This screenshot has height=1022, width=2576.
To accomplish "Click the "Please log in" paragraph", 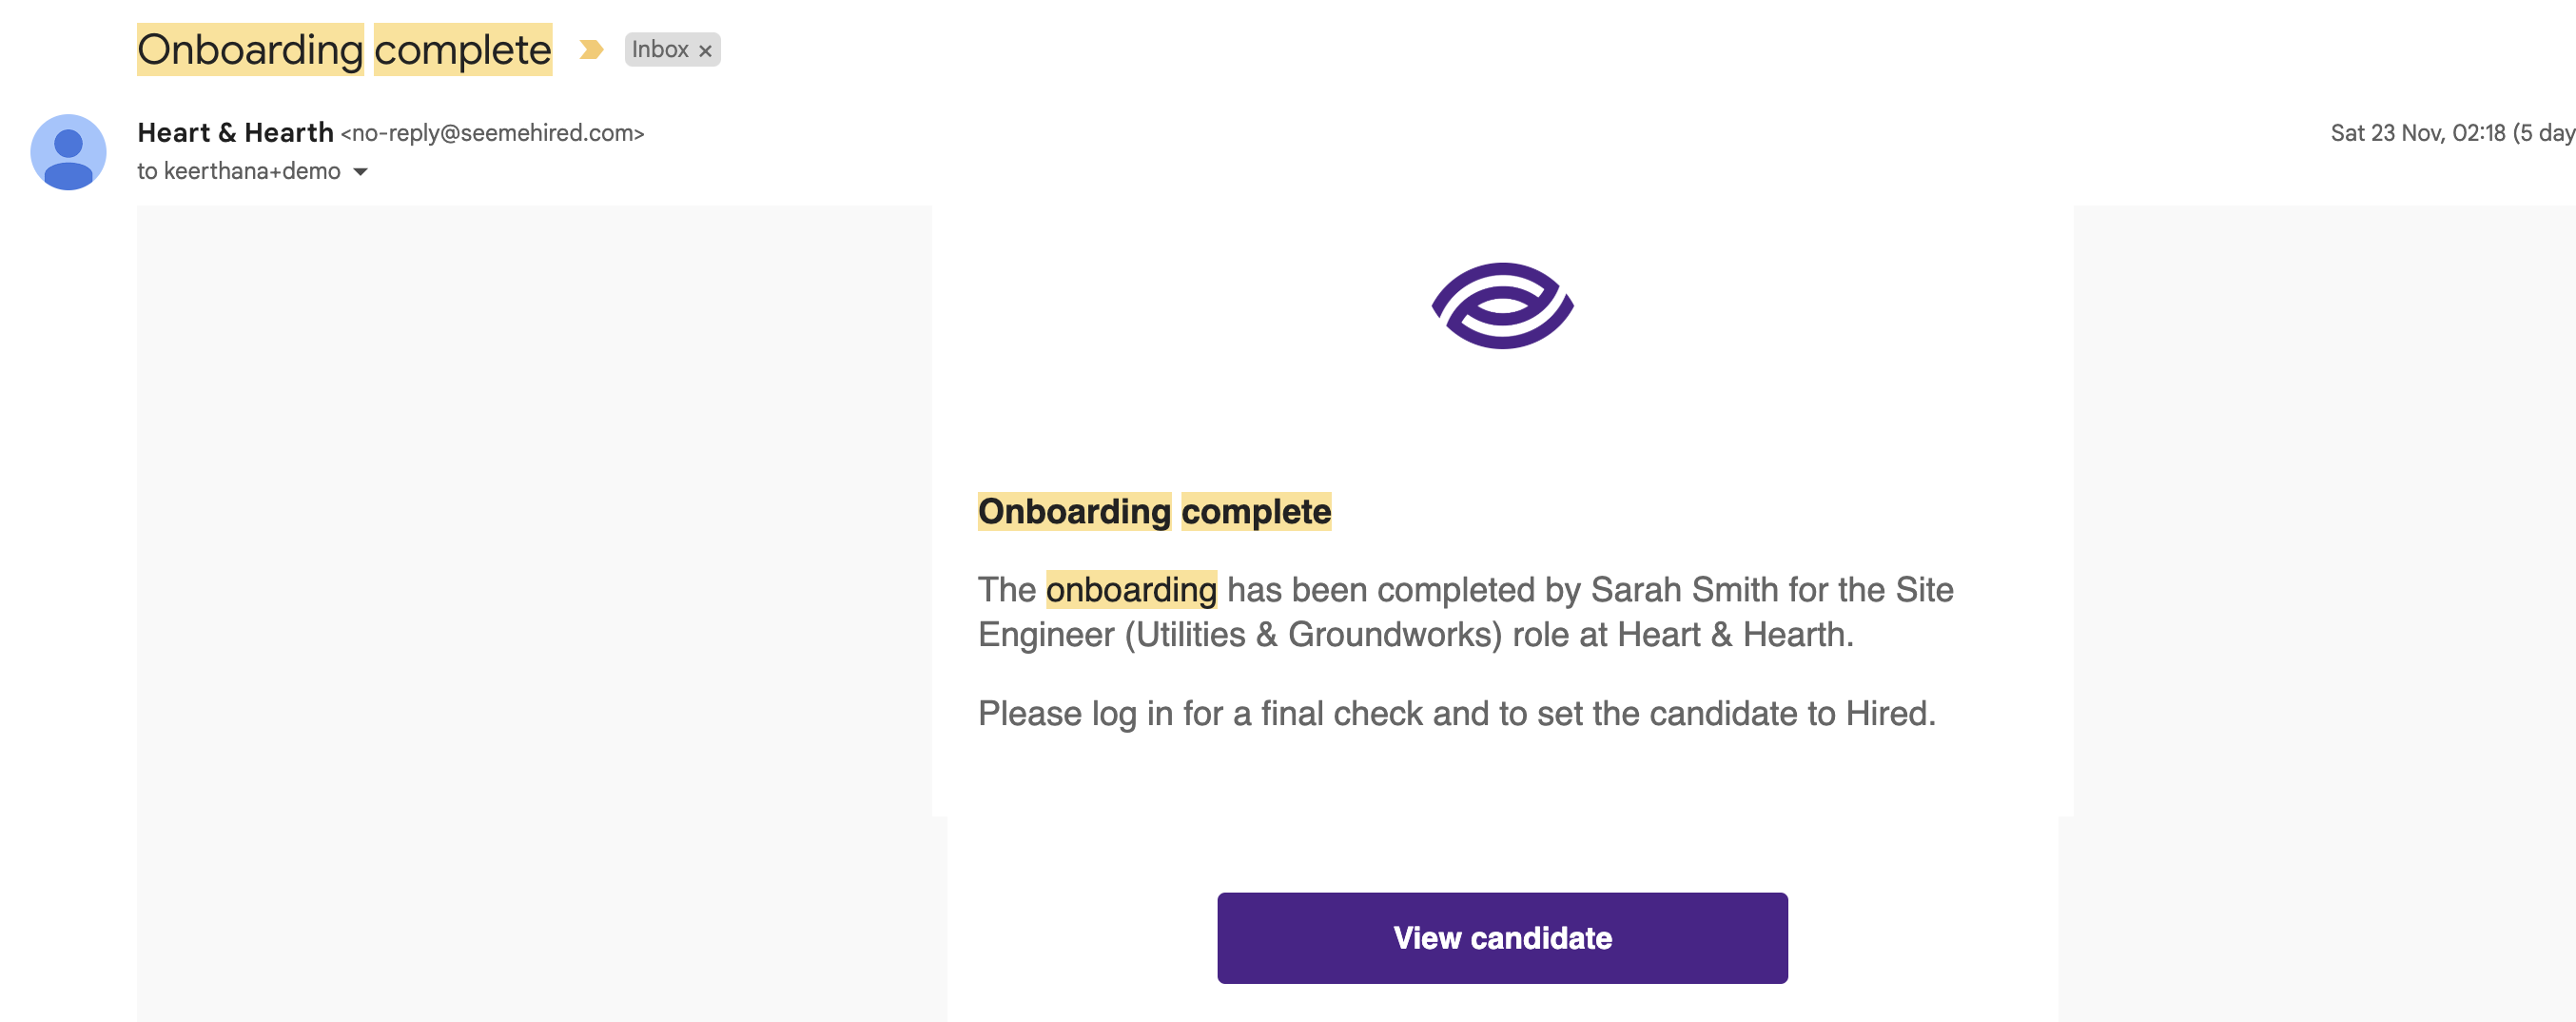I will pos(1457,714).
